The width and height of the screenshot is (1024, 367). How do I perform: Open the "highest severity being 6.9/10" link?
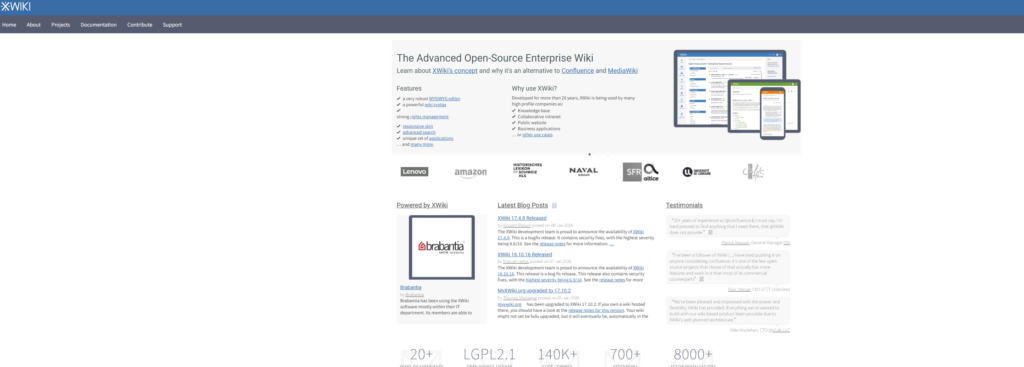pyautogui.click(x=553, y=279)
